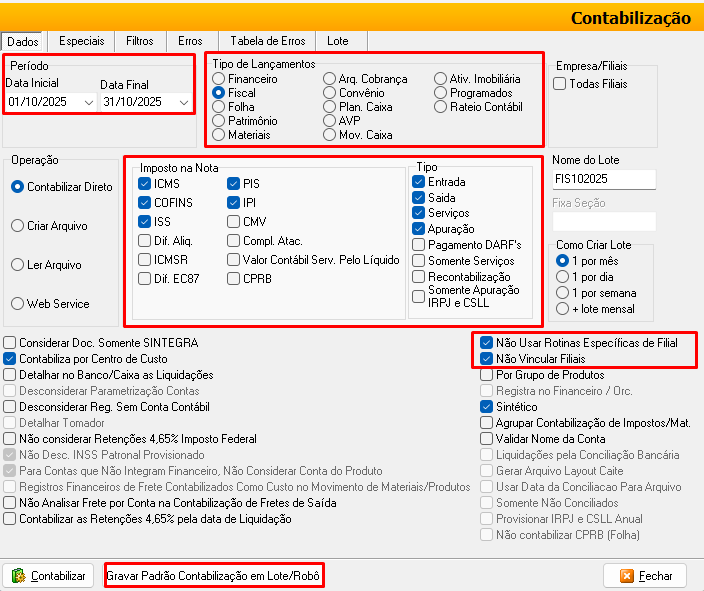Select the Financeiro launch type

219,78
